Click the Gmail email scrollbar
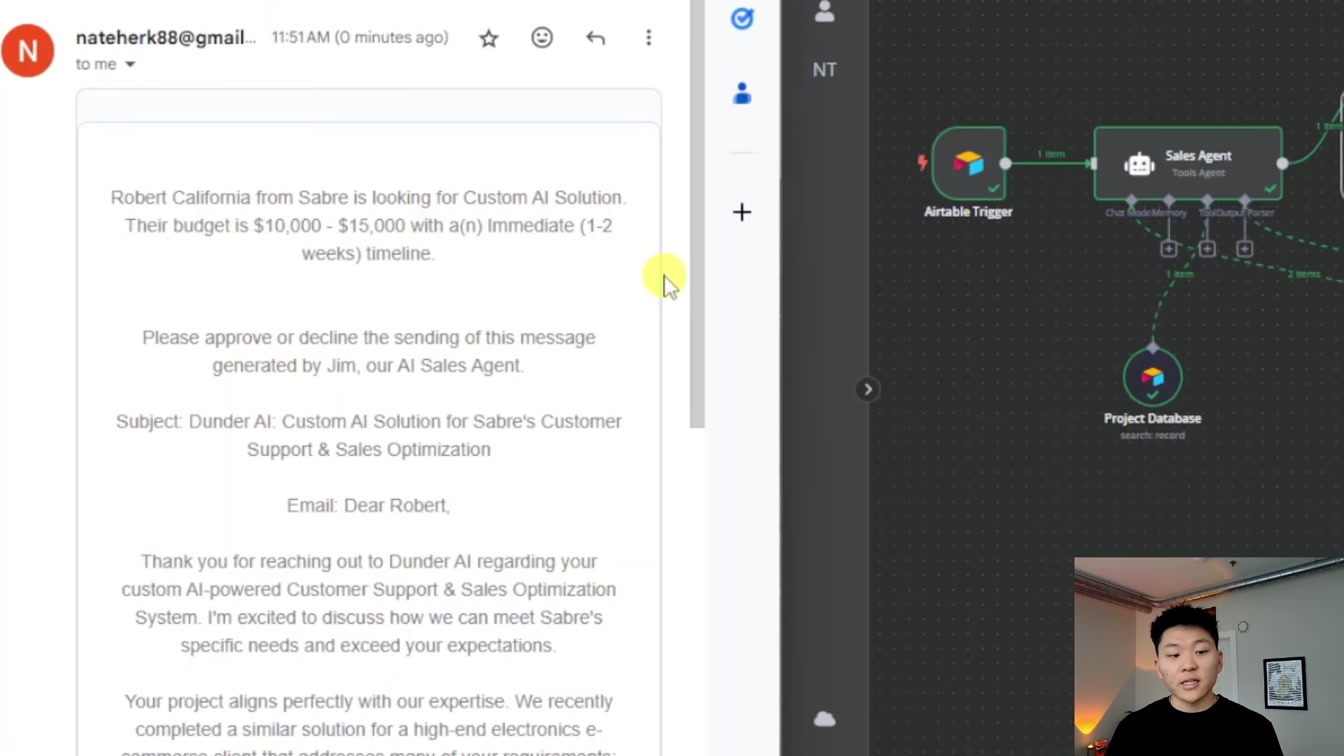 tap(697, 214)
